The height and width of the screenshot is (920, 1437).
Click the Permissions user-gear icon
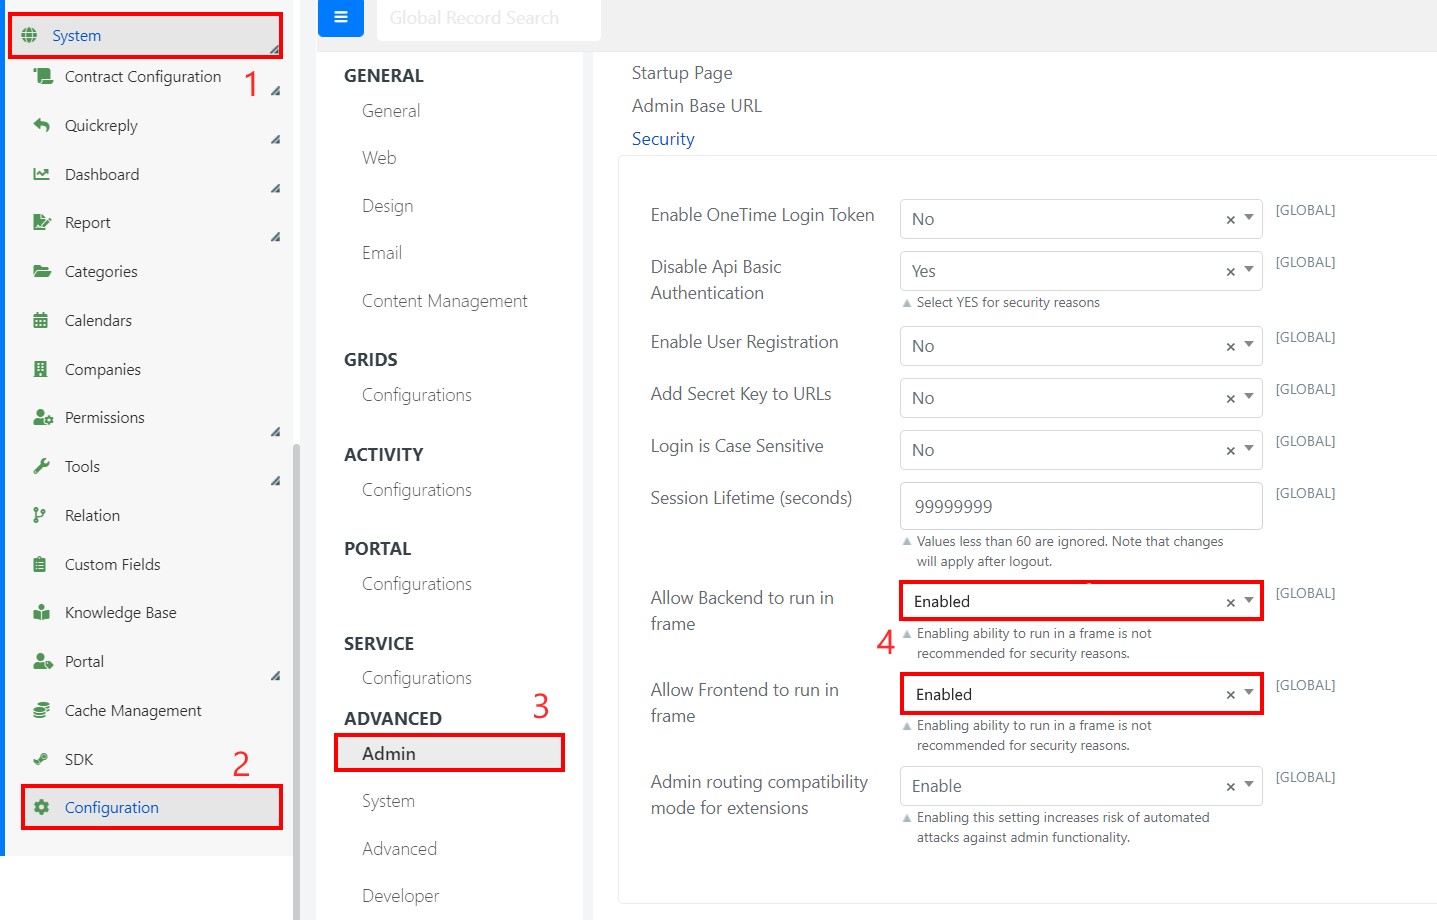pos(43,417)
